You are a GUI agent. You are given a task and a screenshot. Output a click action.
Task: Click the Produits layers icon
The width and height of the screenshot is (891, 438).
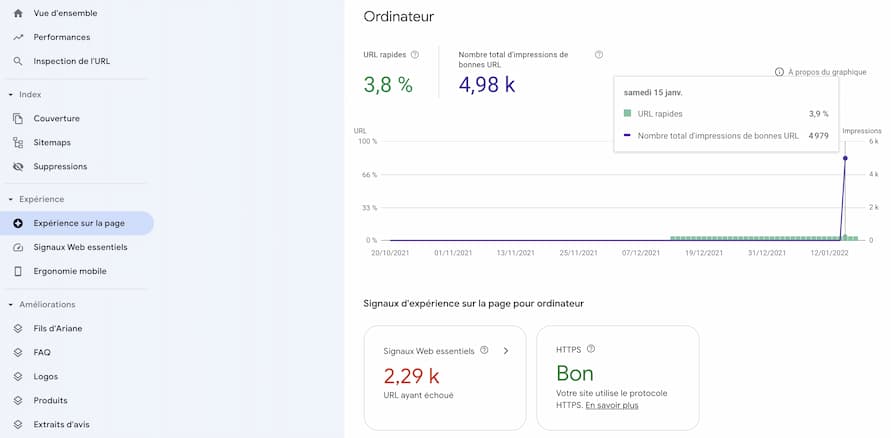pos(18,401)
